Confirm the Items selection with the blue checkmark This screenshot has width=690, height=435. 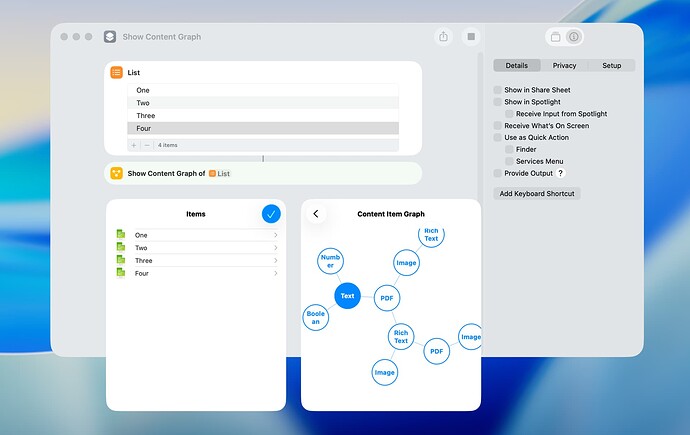[x=271, y=214]
